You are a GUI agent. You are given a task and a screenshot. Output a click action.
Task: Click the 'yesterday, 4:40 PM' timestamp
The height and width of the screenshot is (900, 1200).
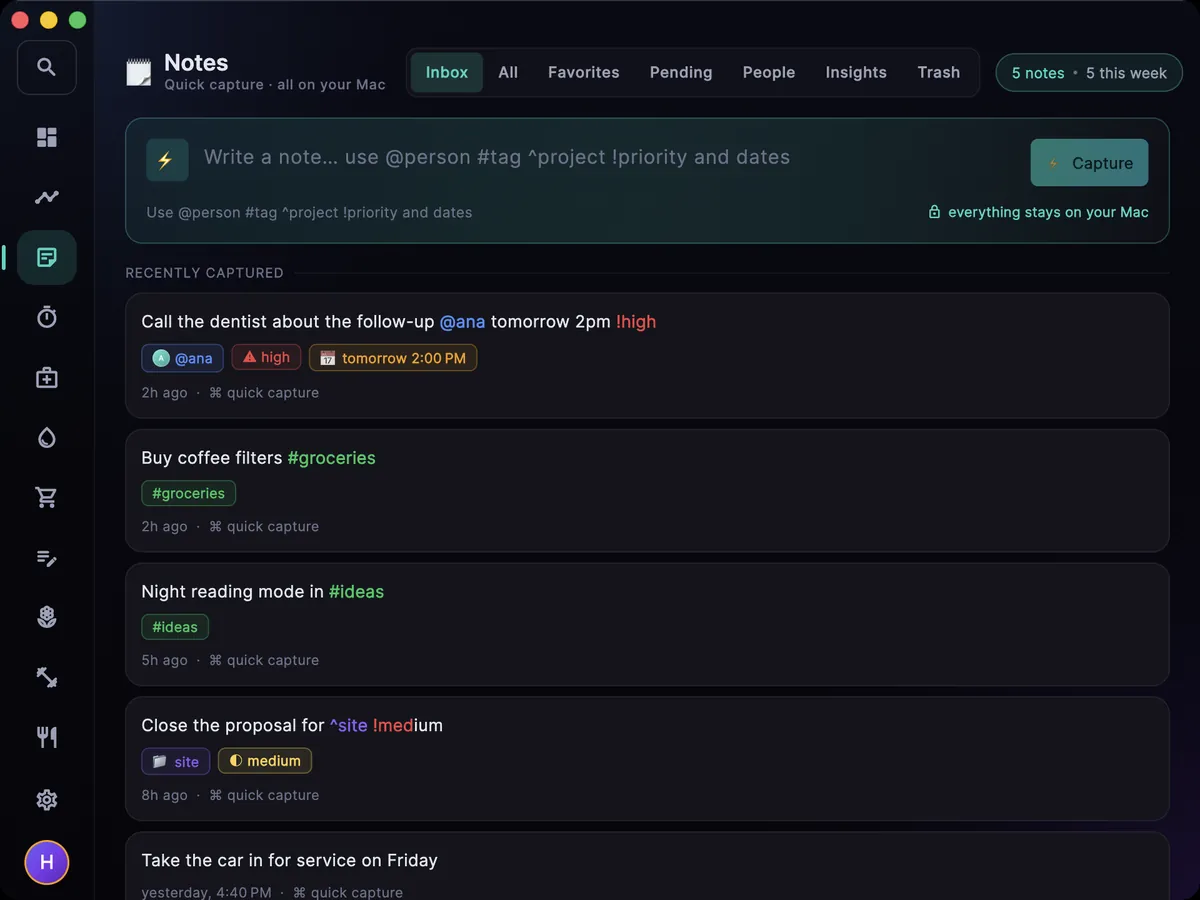(206, 892)
